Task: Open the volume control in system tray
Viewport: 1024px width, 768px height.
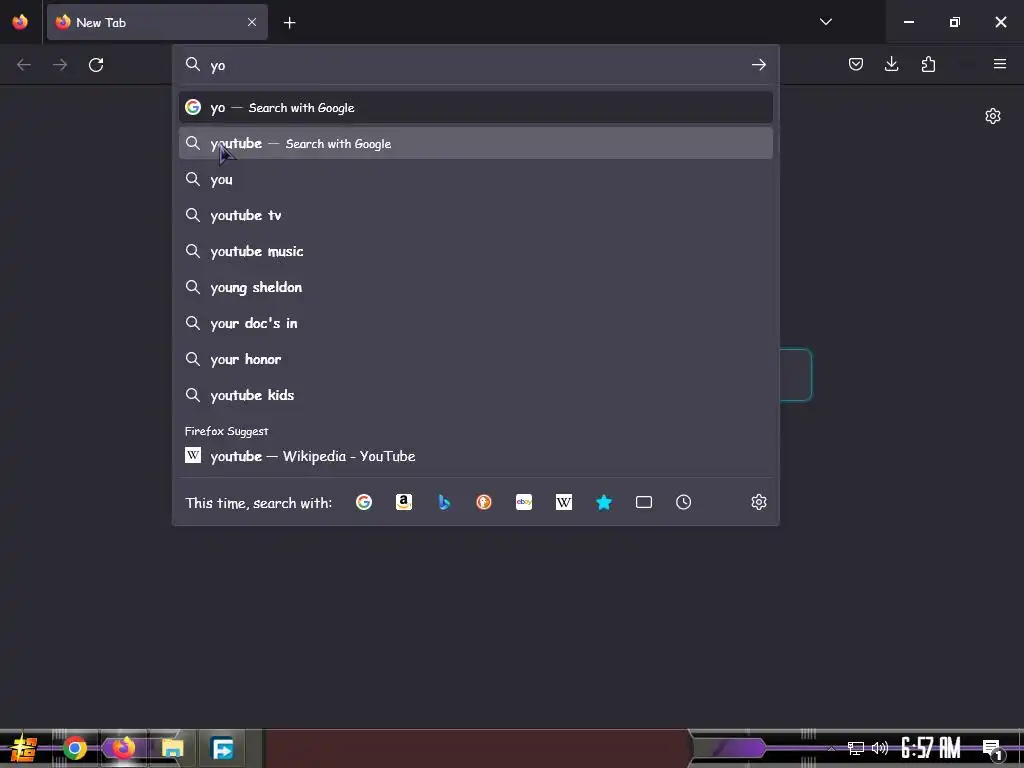Action: tap(880, 748)
